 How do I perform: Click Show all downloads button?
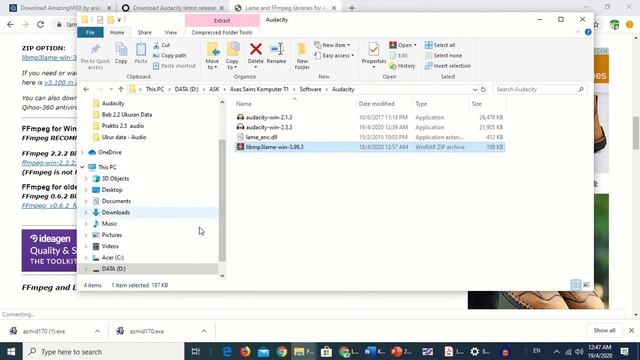[x=604, y=330]
